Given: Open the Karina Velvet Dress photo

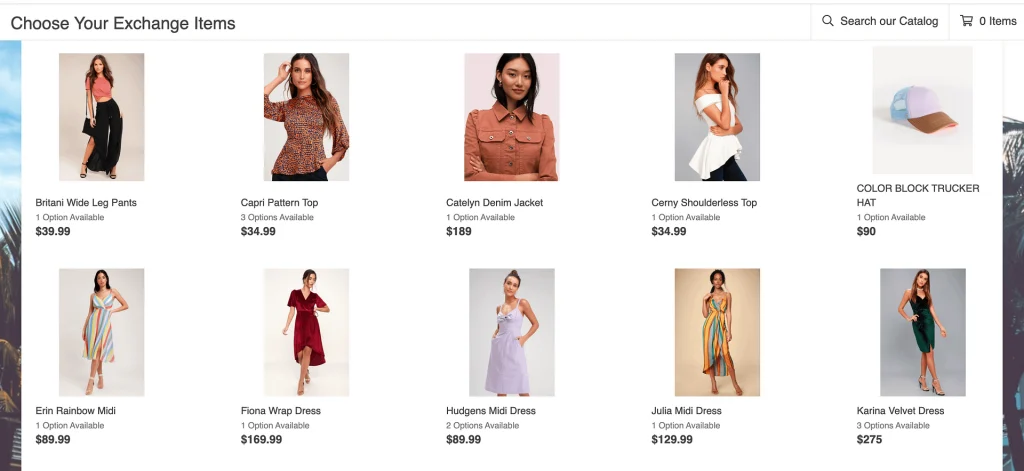Looking at the screenshot, I should [x=922, y=332].
